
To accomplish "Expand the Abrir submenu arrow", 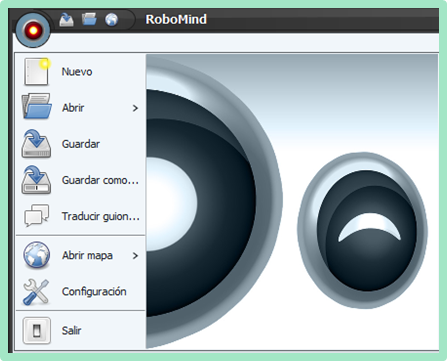I will point(135,108).
